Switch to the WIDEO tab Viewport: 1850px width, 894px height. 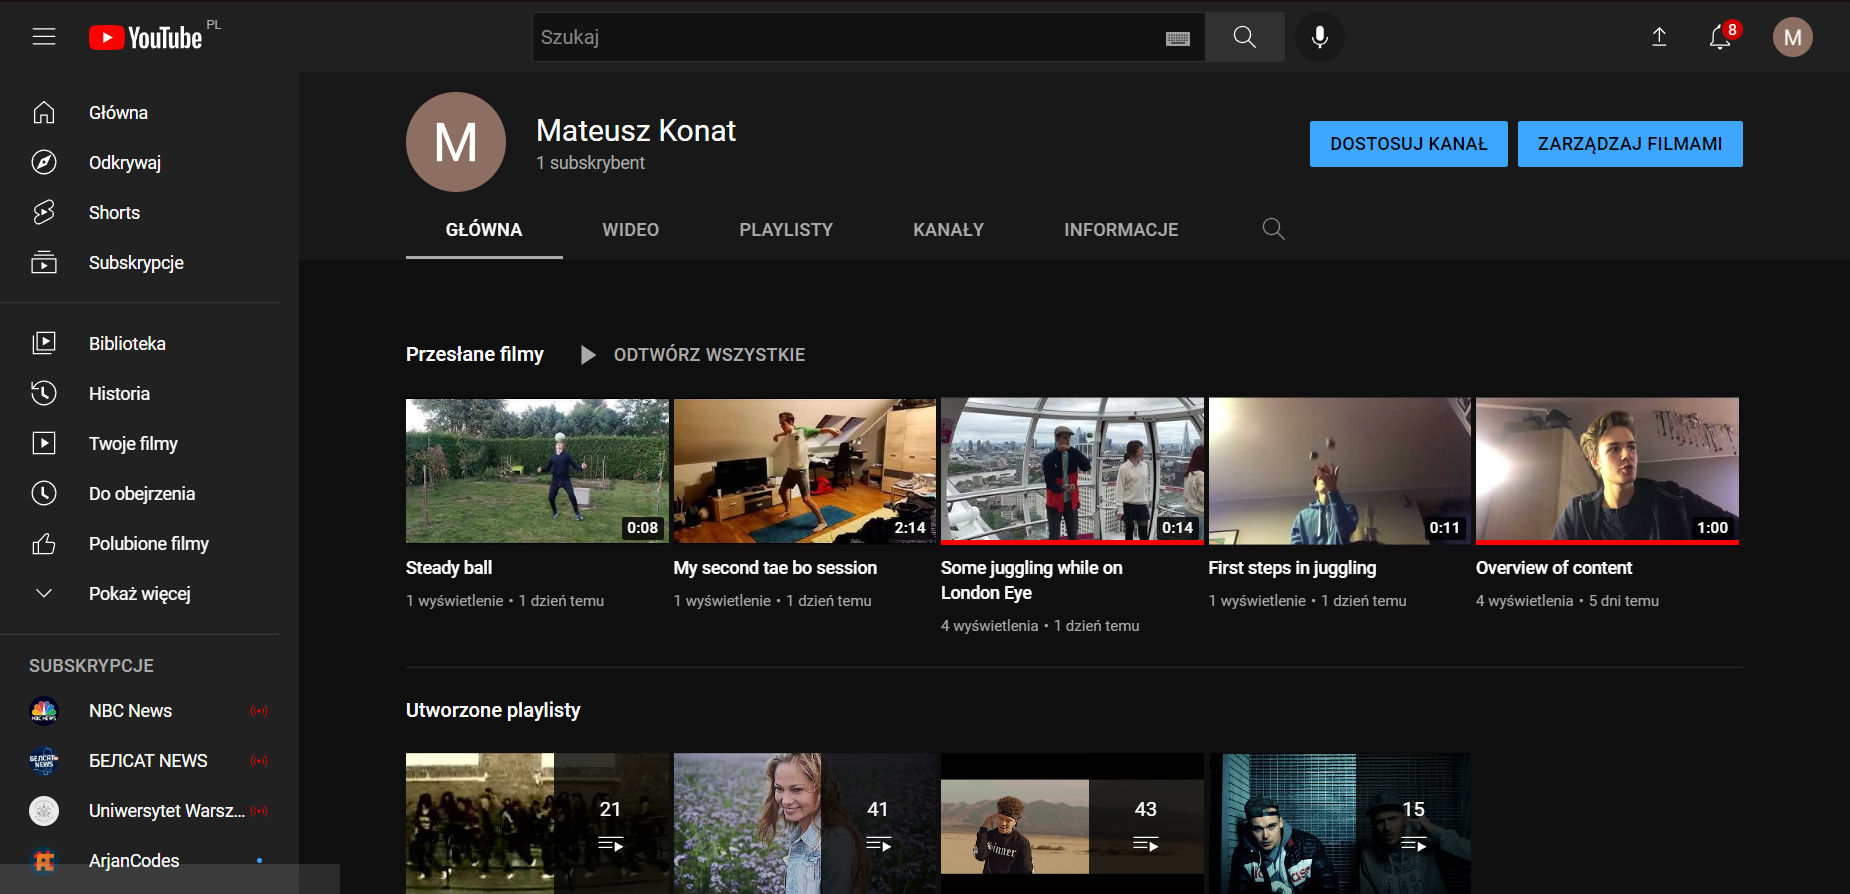tap(631, 230)
